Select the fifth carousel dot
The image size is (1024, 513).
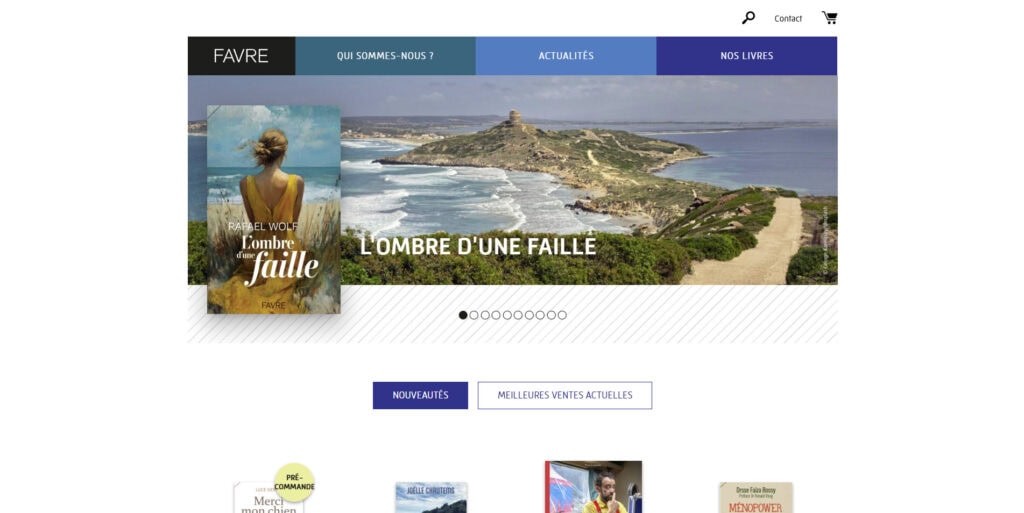pos(507,315)
